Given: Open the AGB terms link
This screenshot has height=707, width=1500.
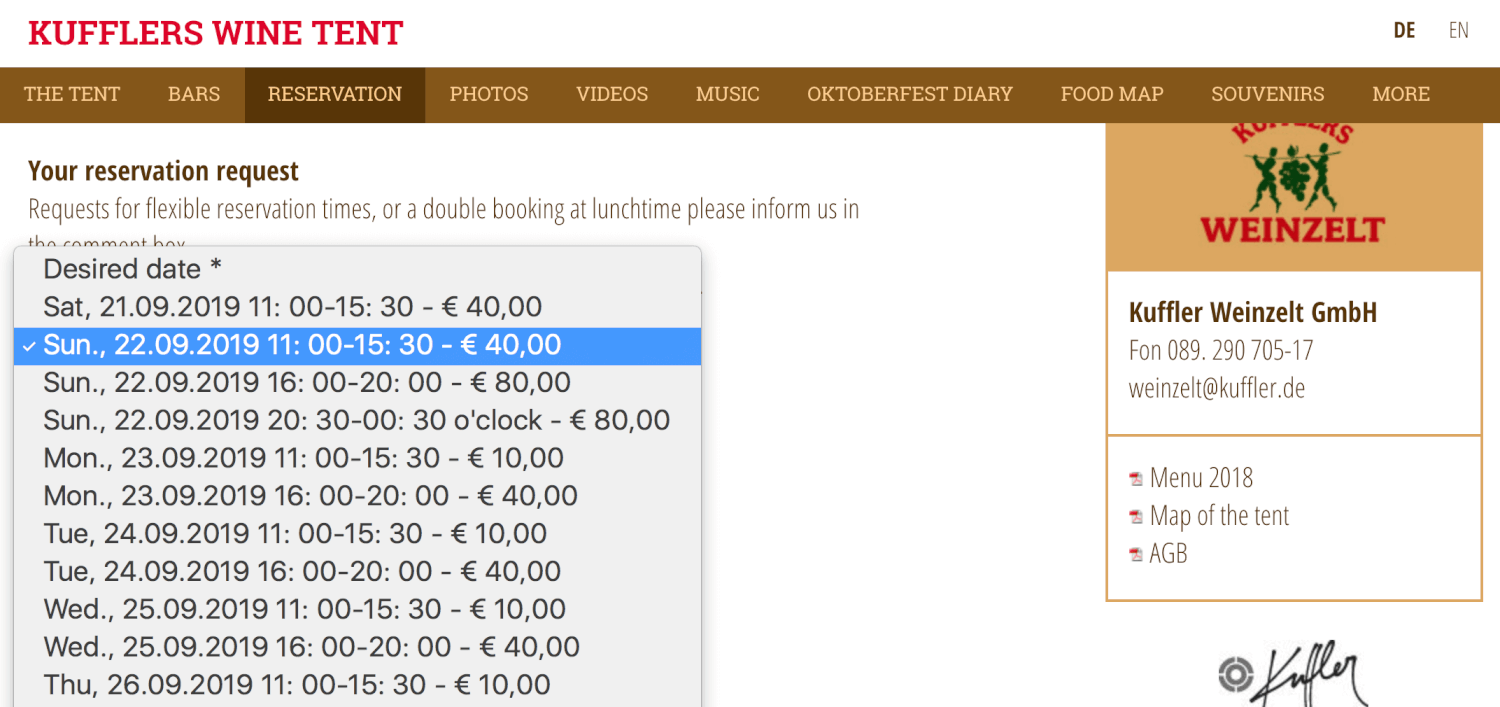Looking at the screenshot, I should pyautogui.click(x=1169, y=554).
